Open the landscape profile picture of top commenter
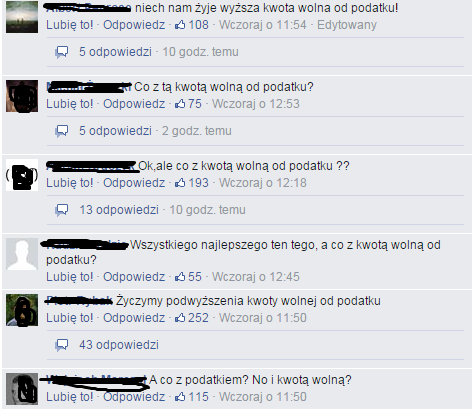Viewport: 472px width, 410px height. tap(22, 17)
